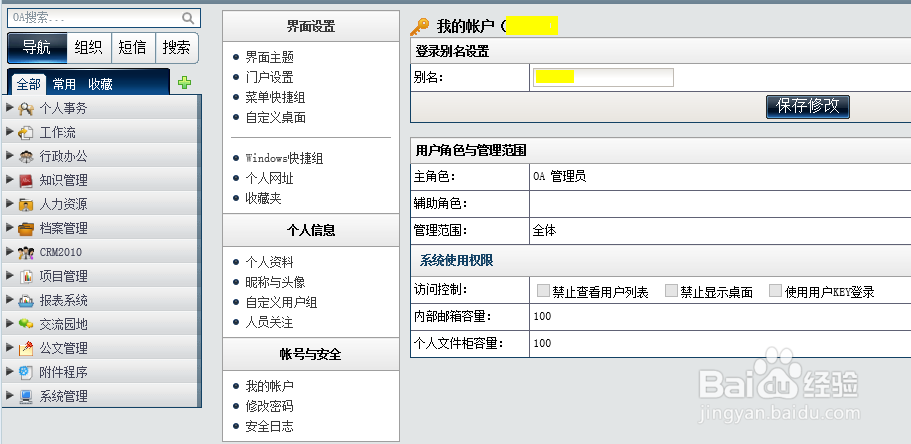
Task: Expand the 系统管理 arrow
Action: pyautogui.click(x=9, y=395)
